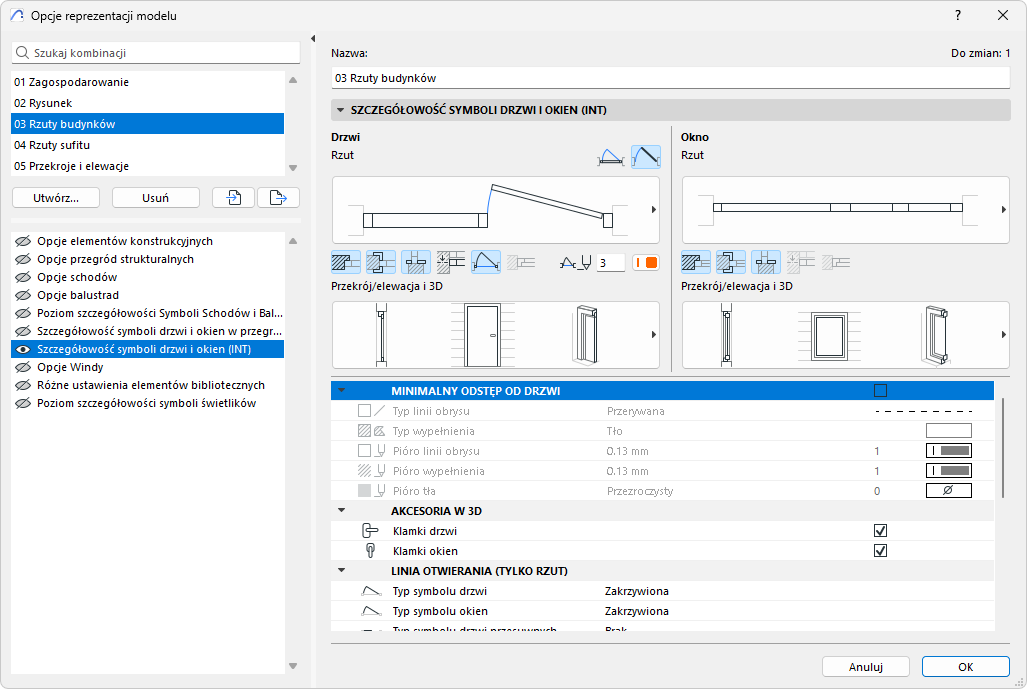Select the Opcje Windy list entry

tap(70, 367)
